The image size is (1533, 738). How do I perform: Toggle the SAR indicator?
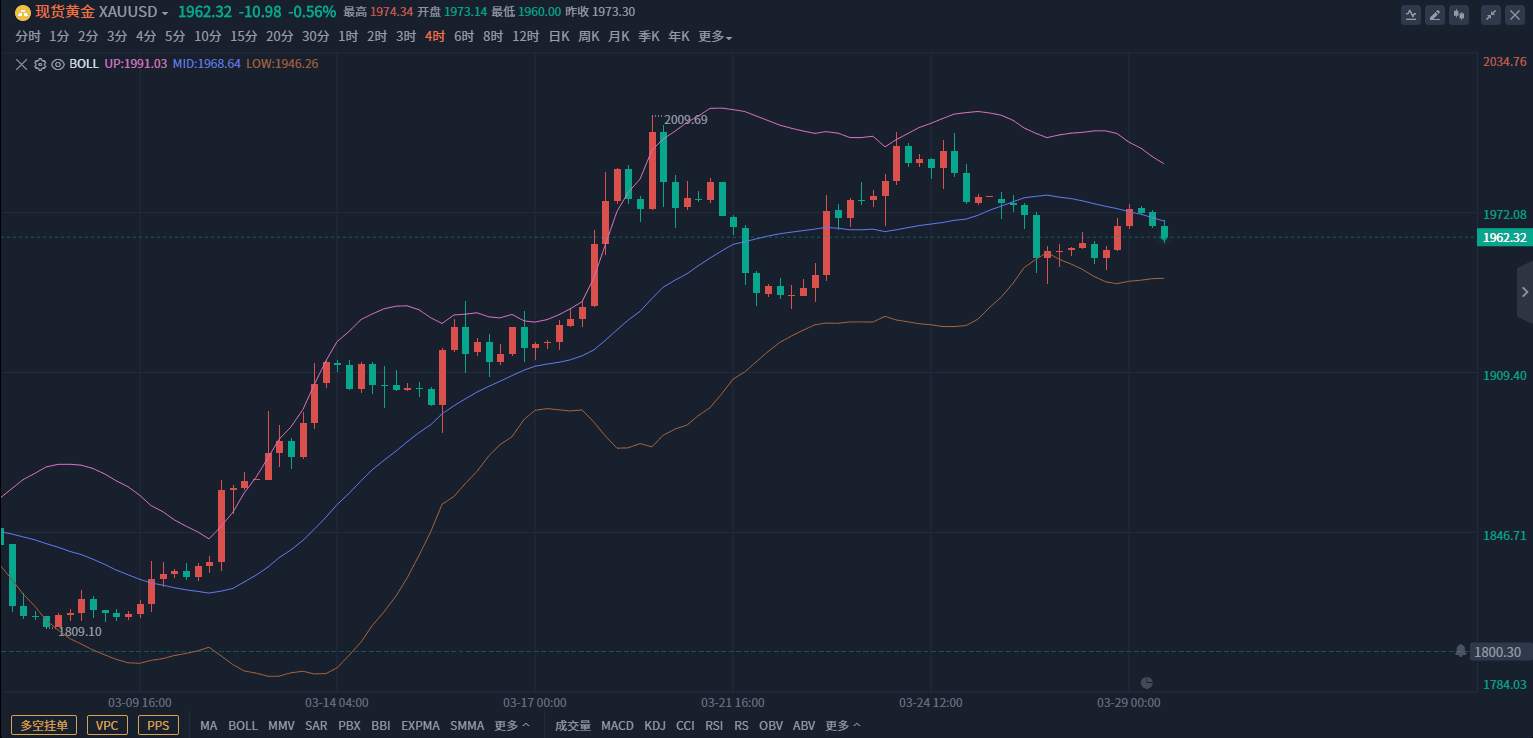[x=316, y=725]
